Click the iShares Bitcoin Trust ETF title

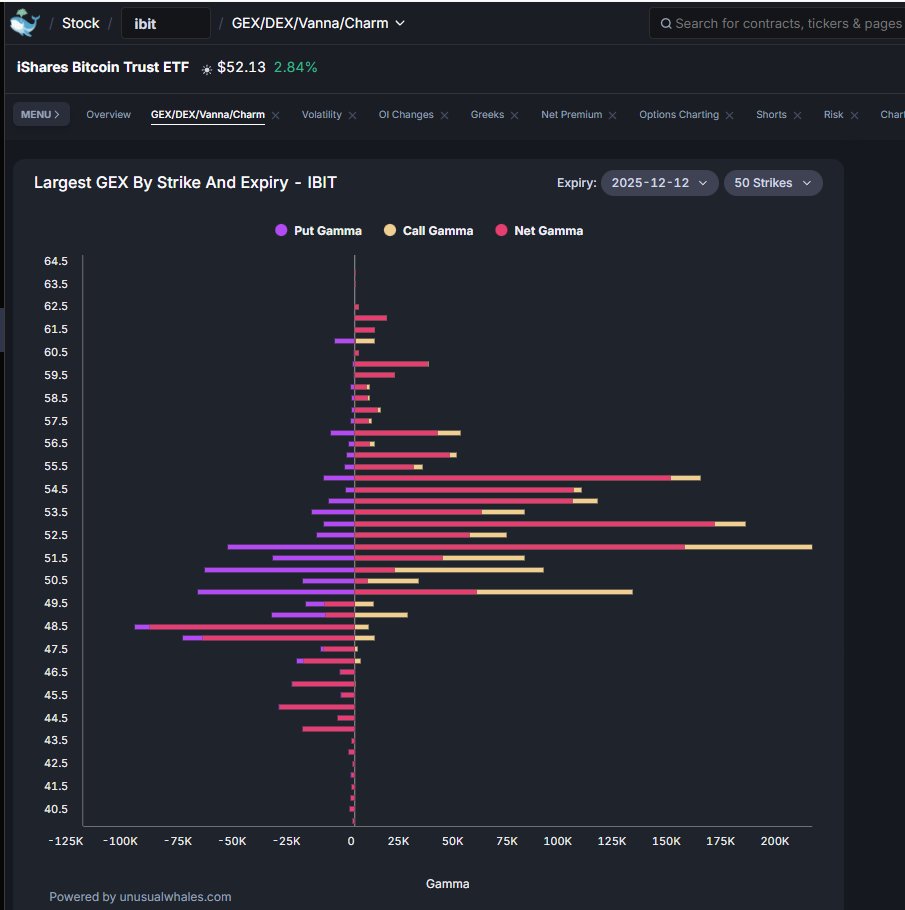click(103, 67)
